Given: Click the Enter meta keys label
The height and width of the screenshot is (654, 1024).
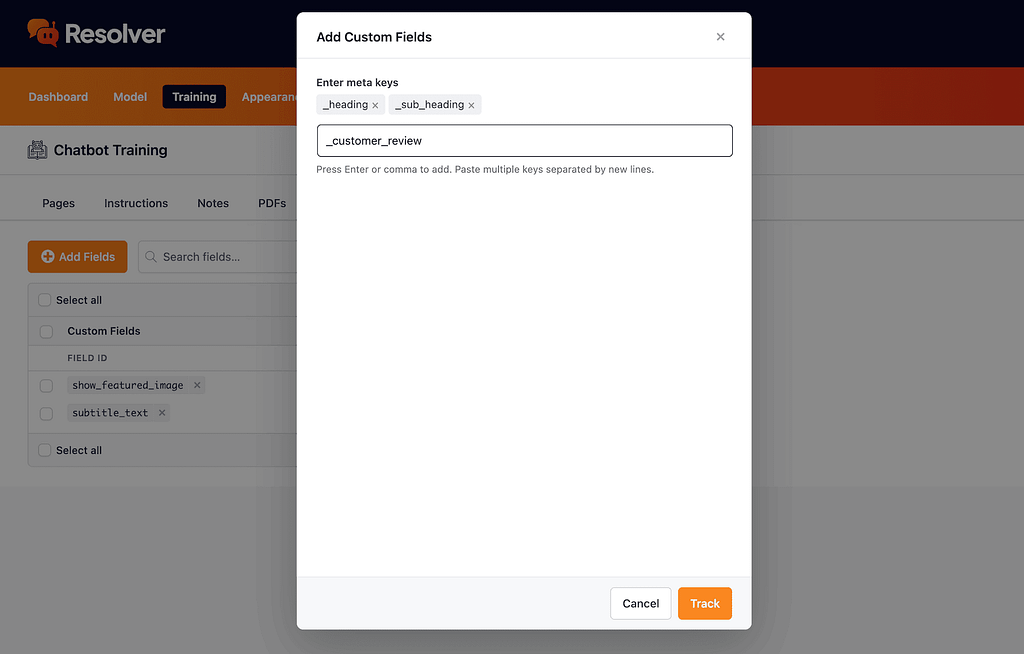Looking at the screenshot, I should tap(357, 82).
